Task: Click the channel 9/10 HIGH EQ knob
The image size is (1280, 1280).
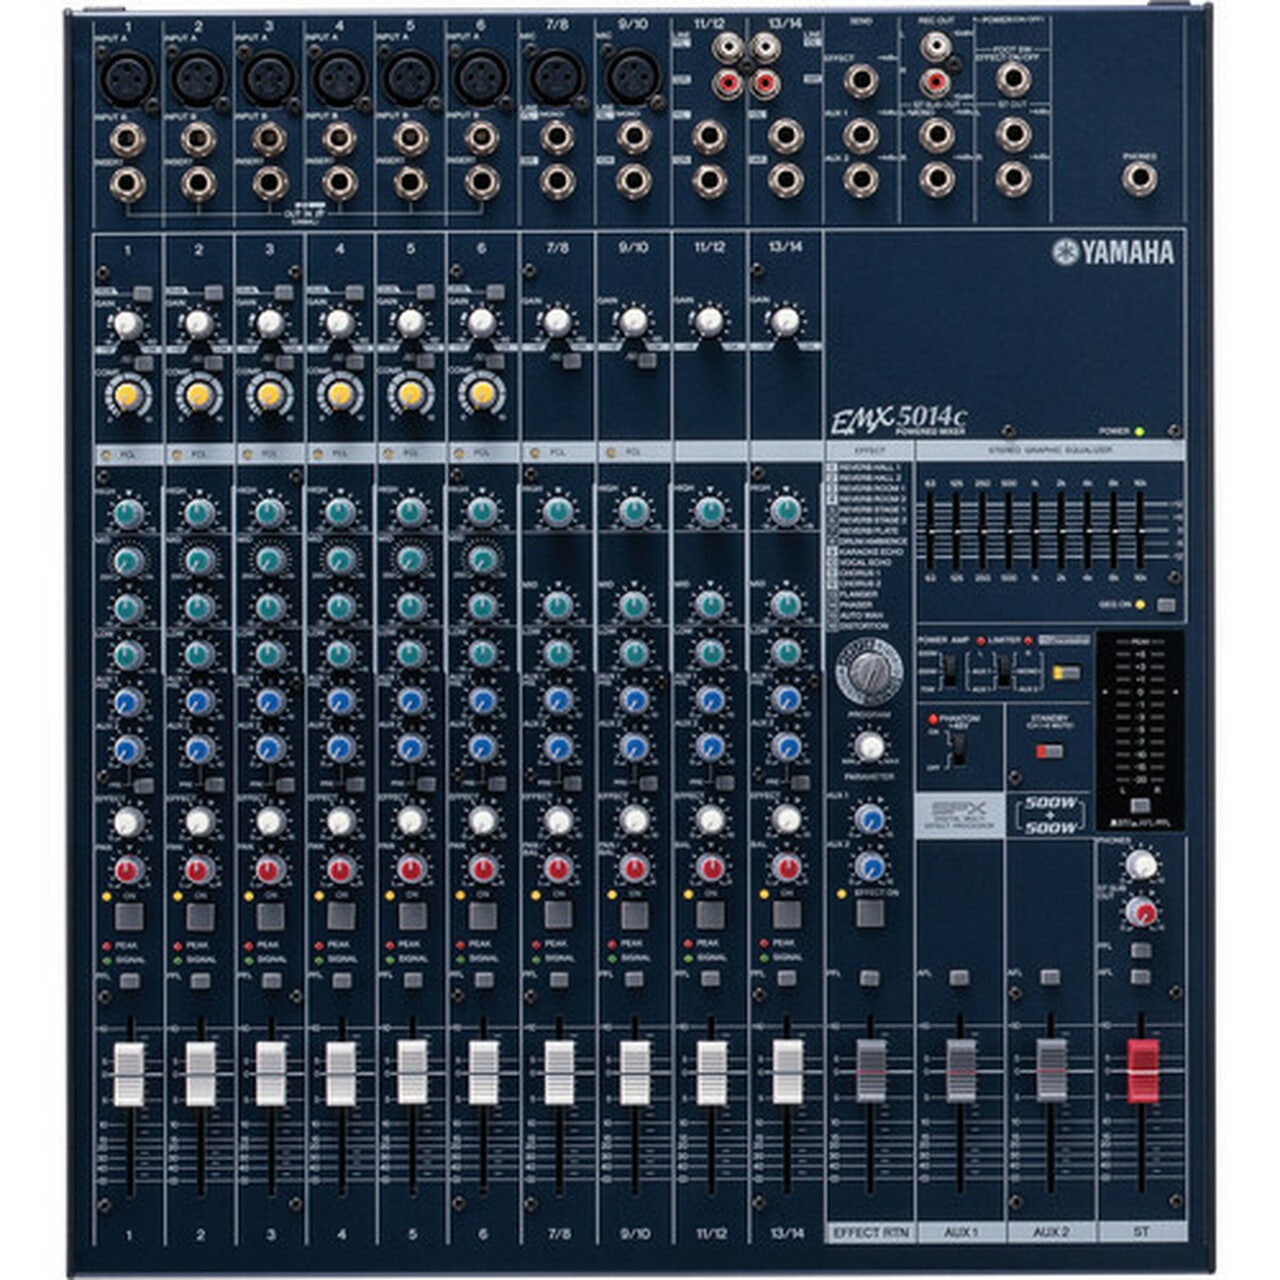Action: [633, 513]
